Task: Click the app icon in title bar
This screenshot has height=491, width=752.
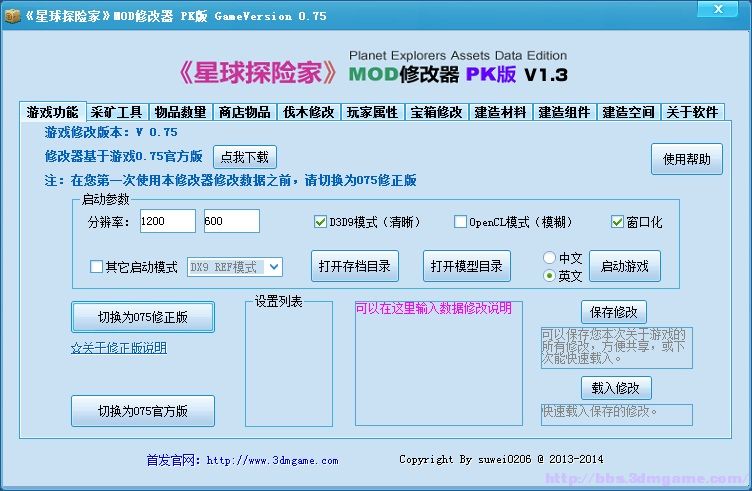Action: coord(12,16)
